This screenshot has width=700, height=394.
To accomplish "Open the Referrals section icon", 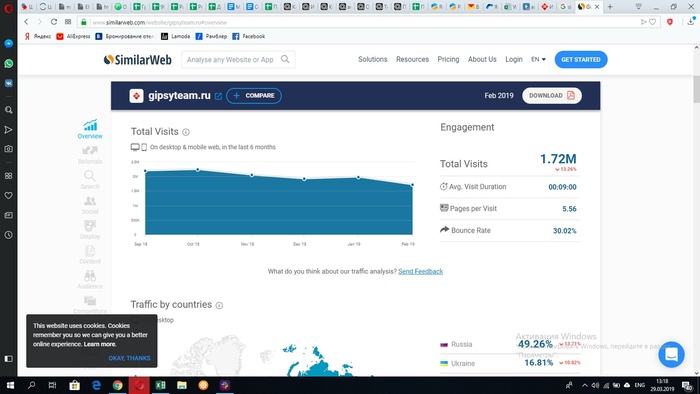I will click(x=90, y=150).
